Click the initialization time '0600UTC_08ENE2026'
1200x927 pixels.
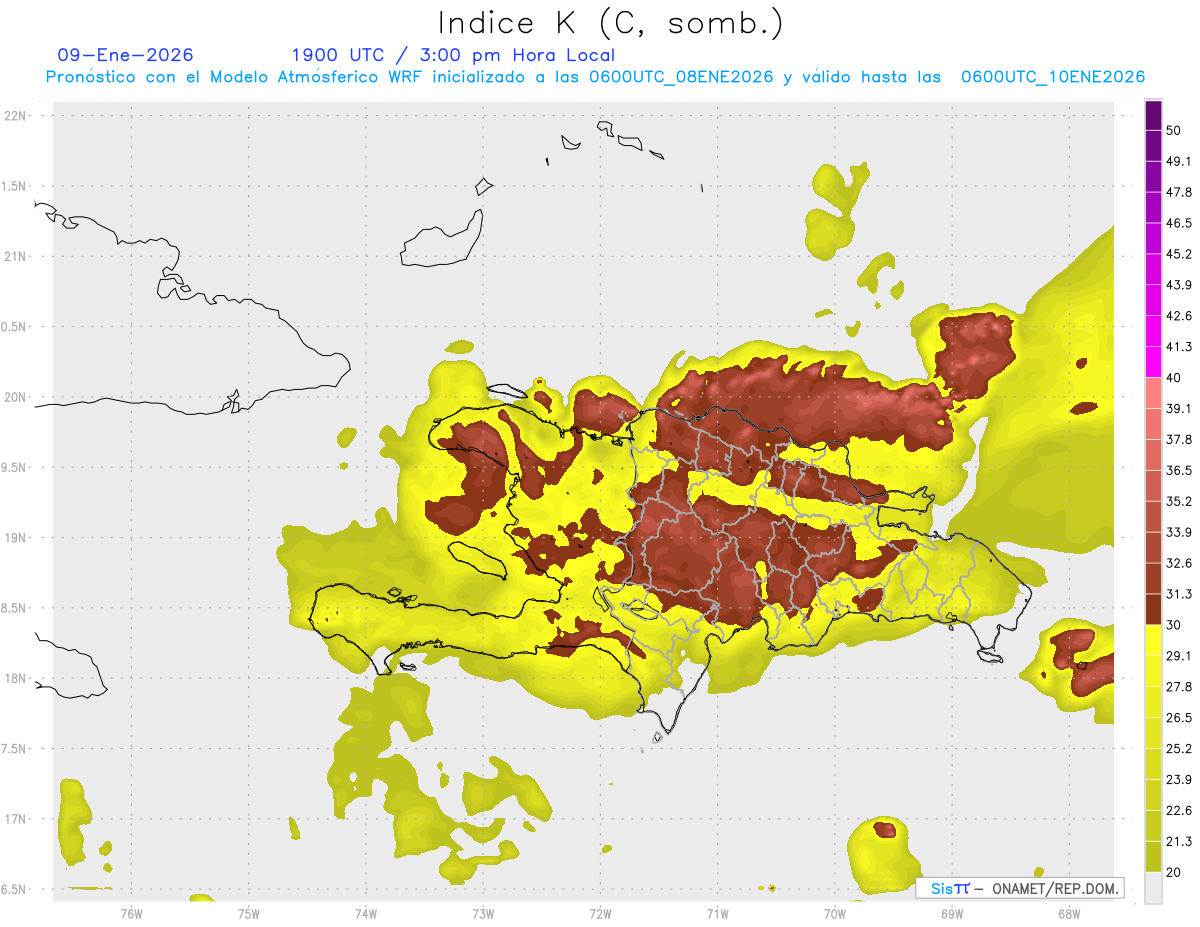tap(681, 77)
